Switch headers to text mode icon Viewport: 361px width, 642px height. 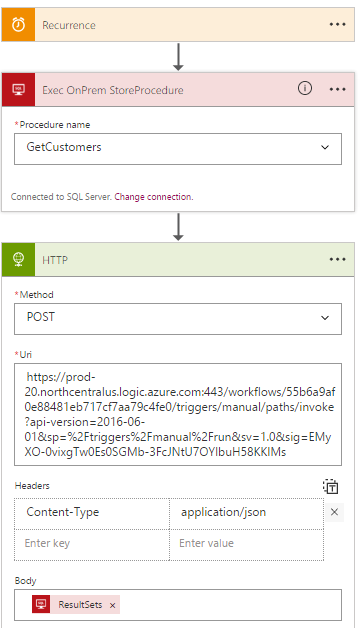click(x=330, y=486)
